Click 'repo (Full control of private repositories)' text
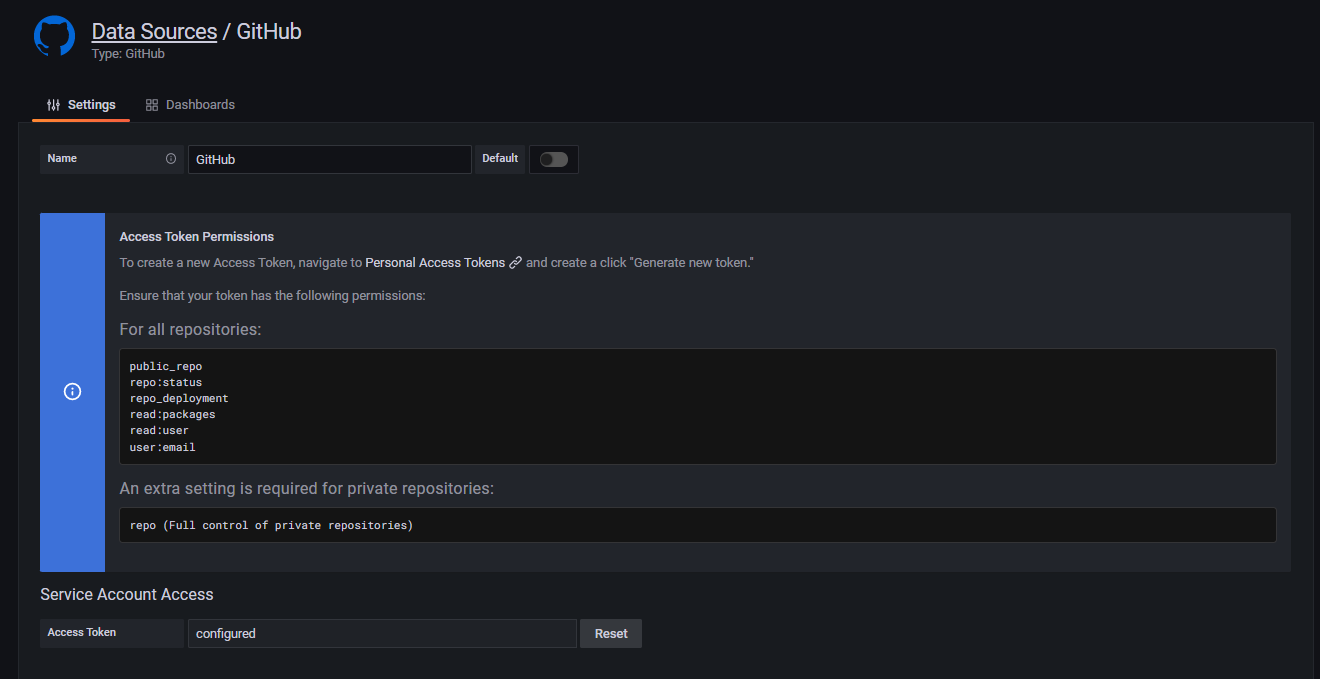The image size is (1320, 679). click(271, 525)
